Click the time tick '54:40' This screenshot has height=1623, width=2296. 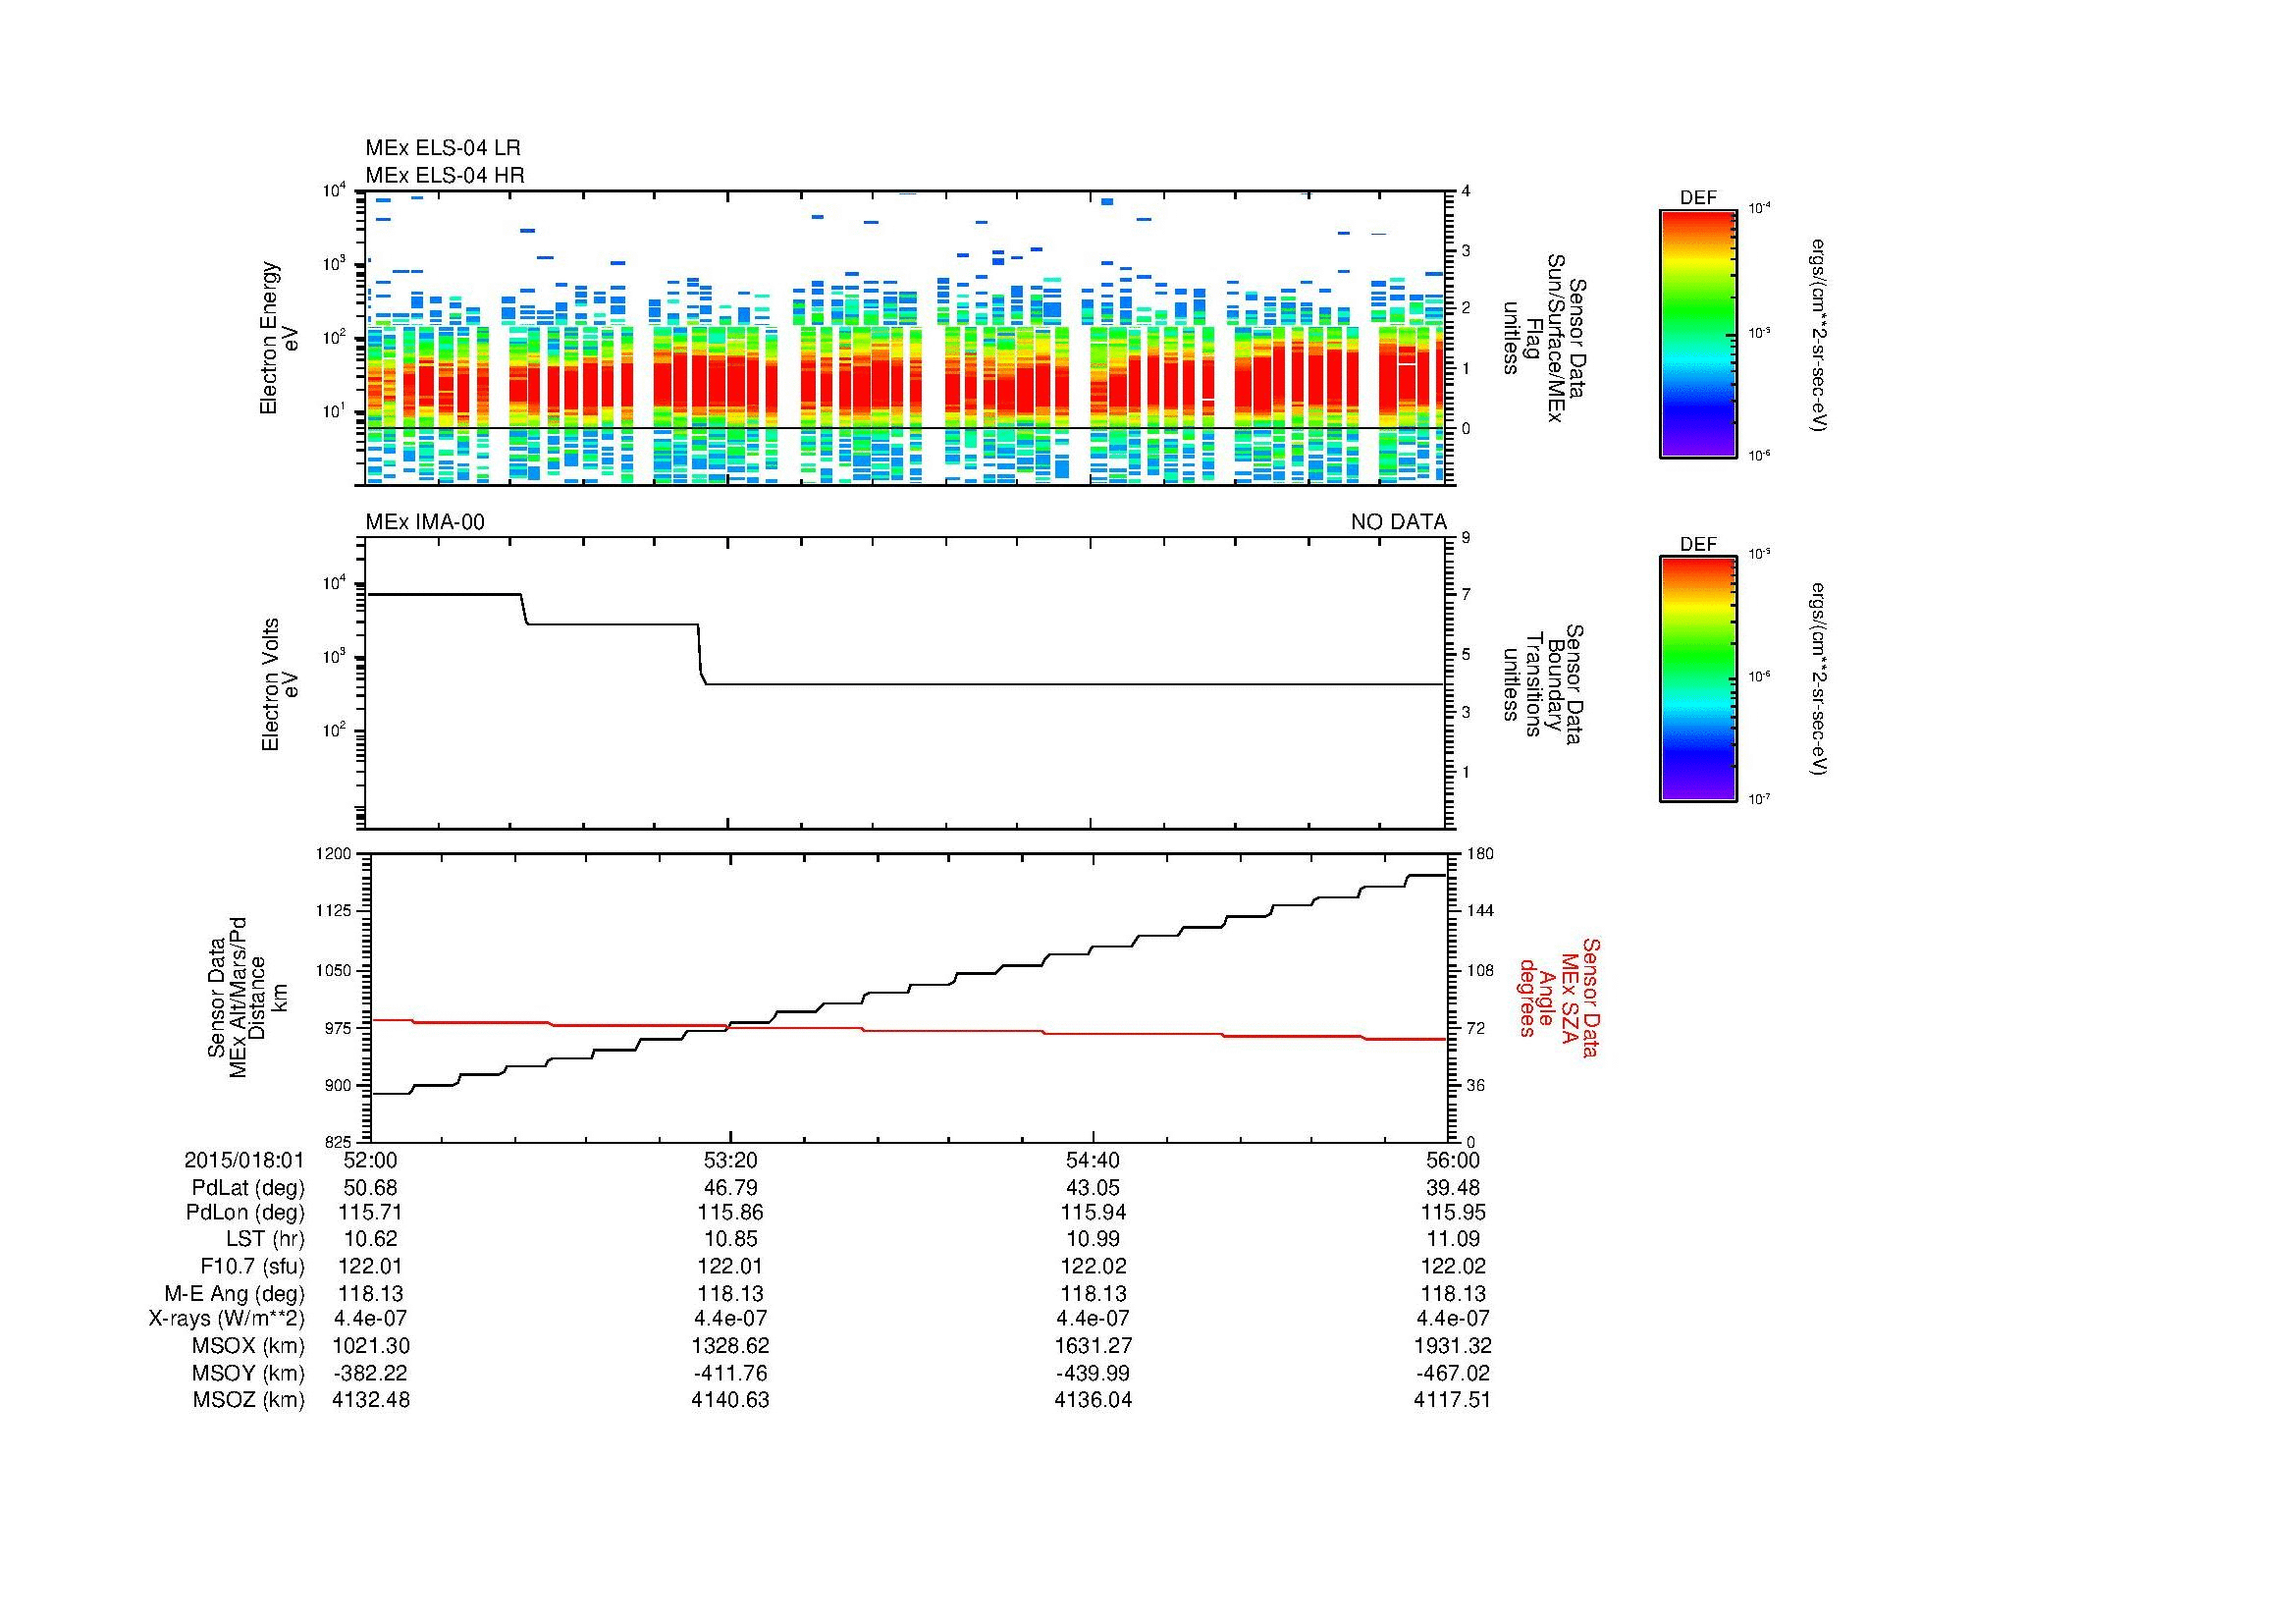[1093, 1160]
